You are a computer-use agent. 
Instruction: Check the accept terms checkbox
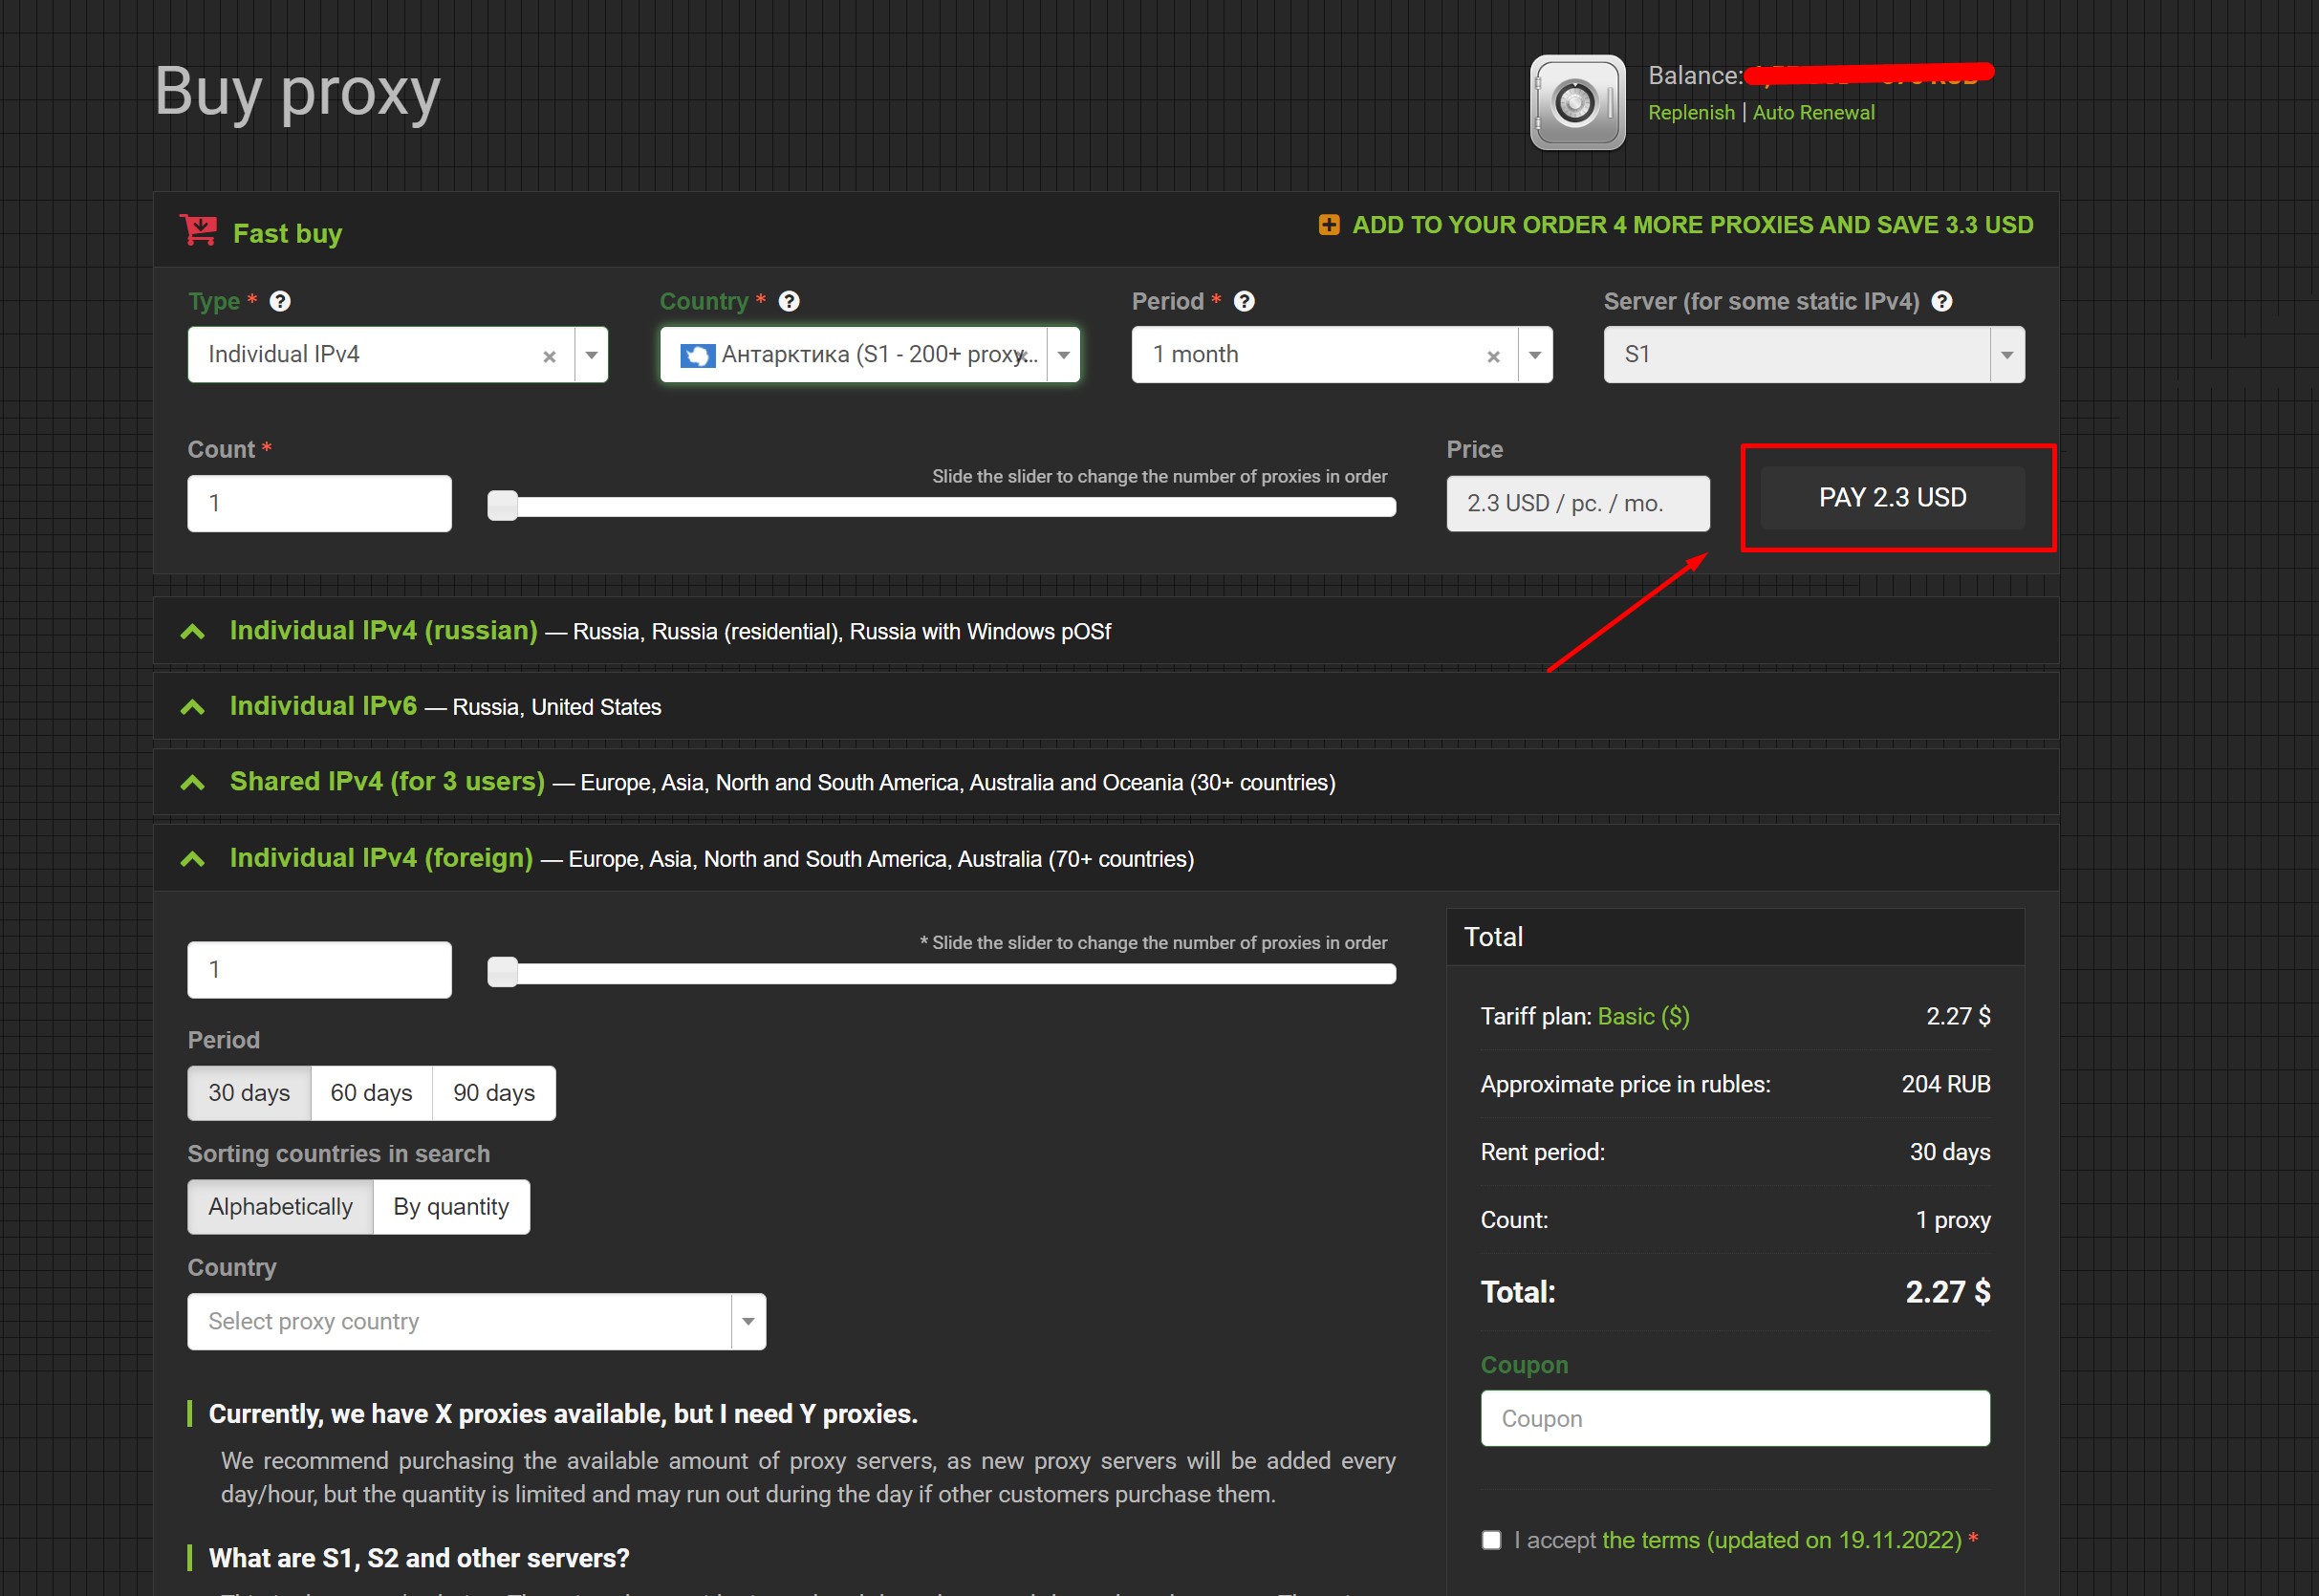click(x=1491, y=1540)
